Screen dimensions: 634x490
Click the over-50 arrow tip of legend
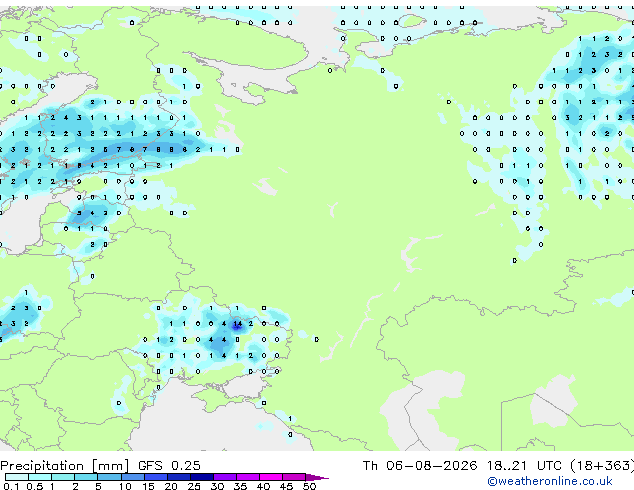coord(317,478)
